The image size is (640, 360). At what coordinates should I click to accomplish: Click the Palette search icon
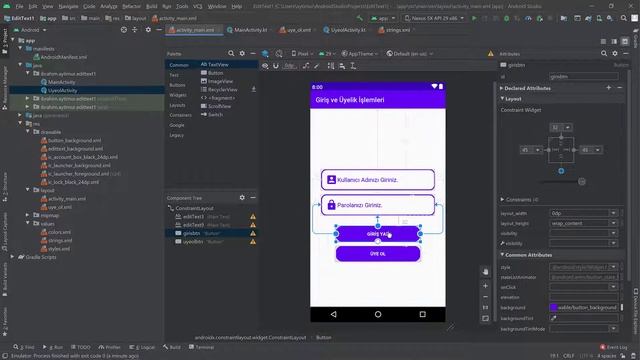231,53
